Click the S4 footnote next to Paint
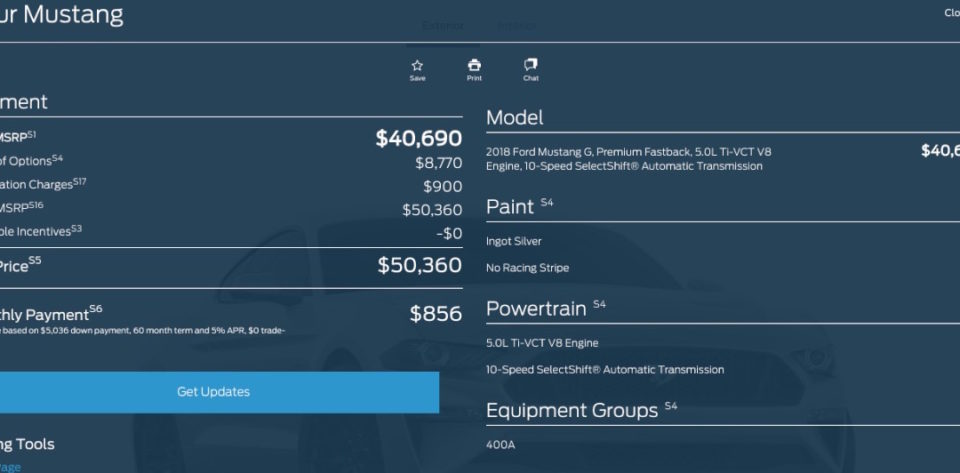 (547, 202)
